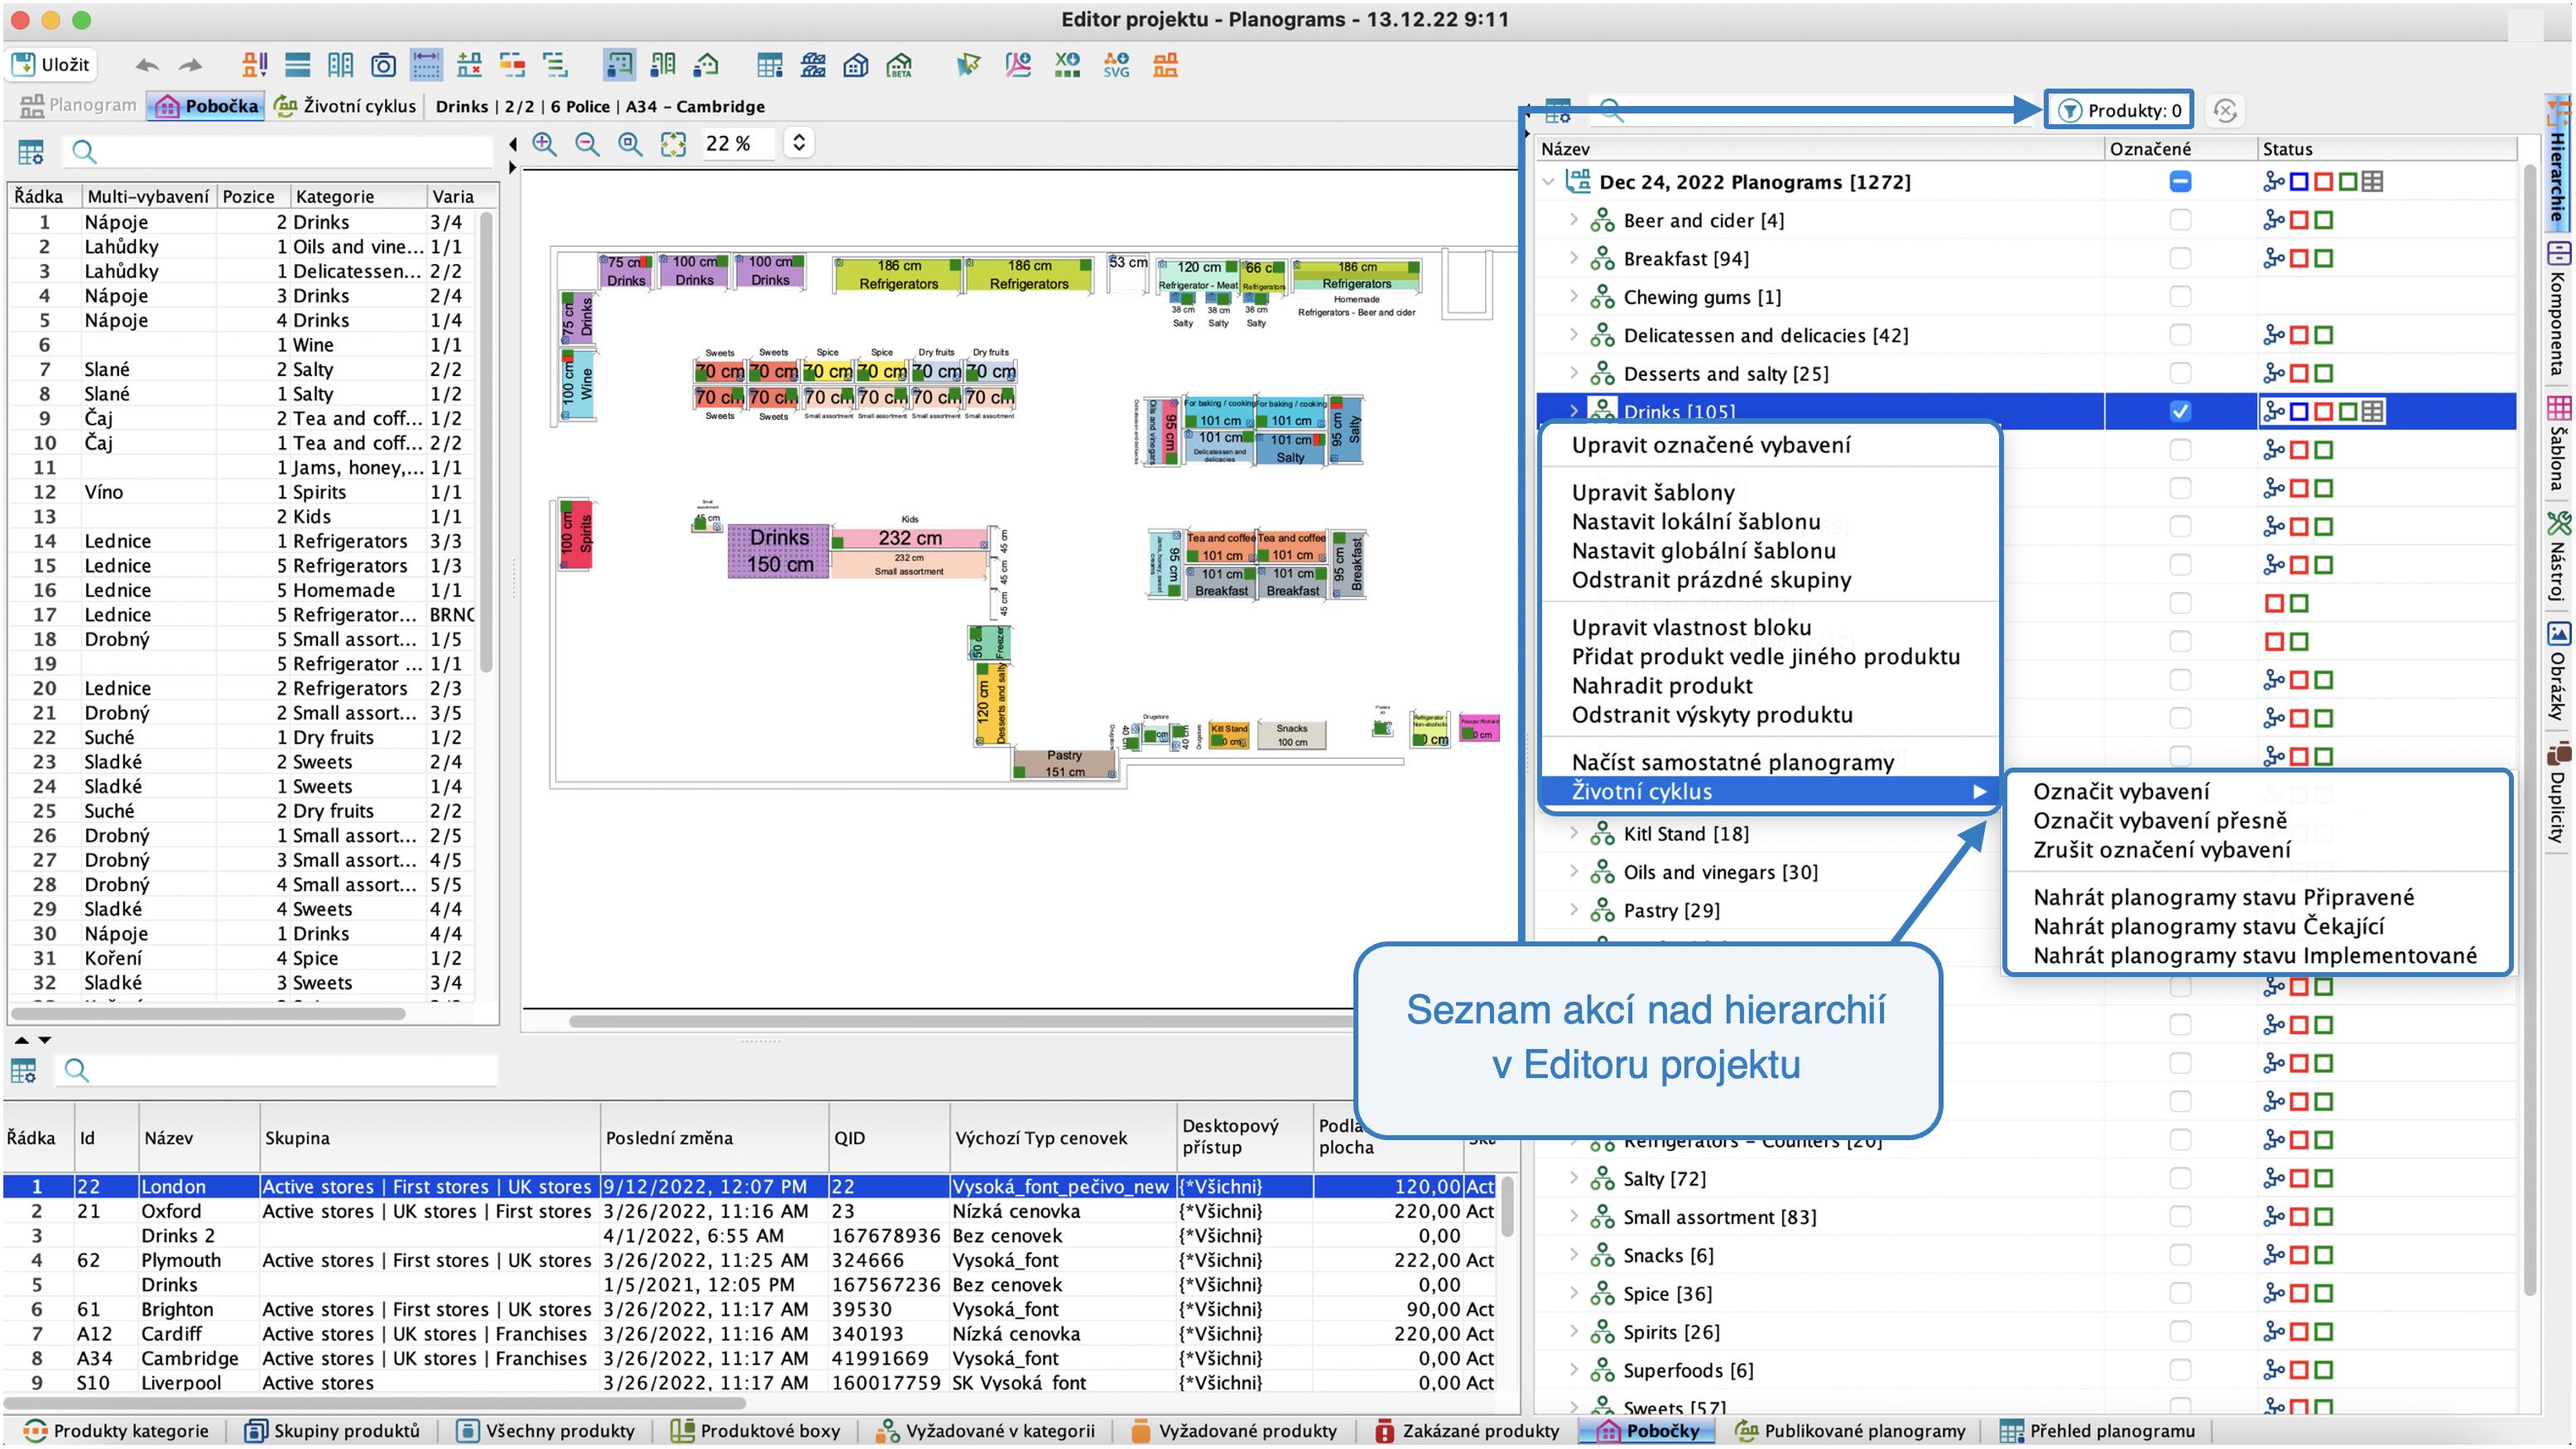Check the Breakfast [94] checkbox
The height and width of the screenshot is (1449, 2576).
pyautogui.click(x=2180, y=258)
